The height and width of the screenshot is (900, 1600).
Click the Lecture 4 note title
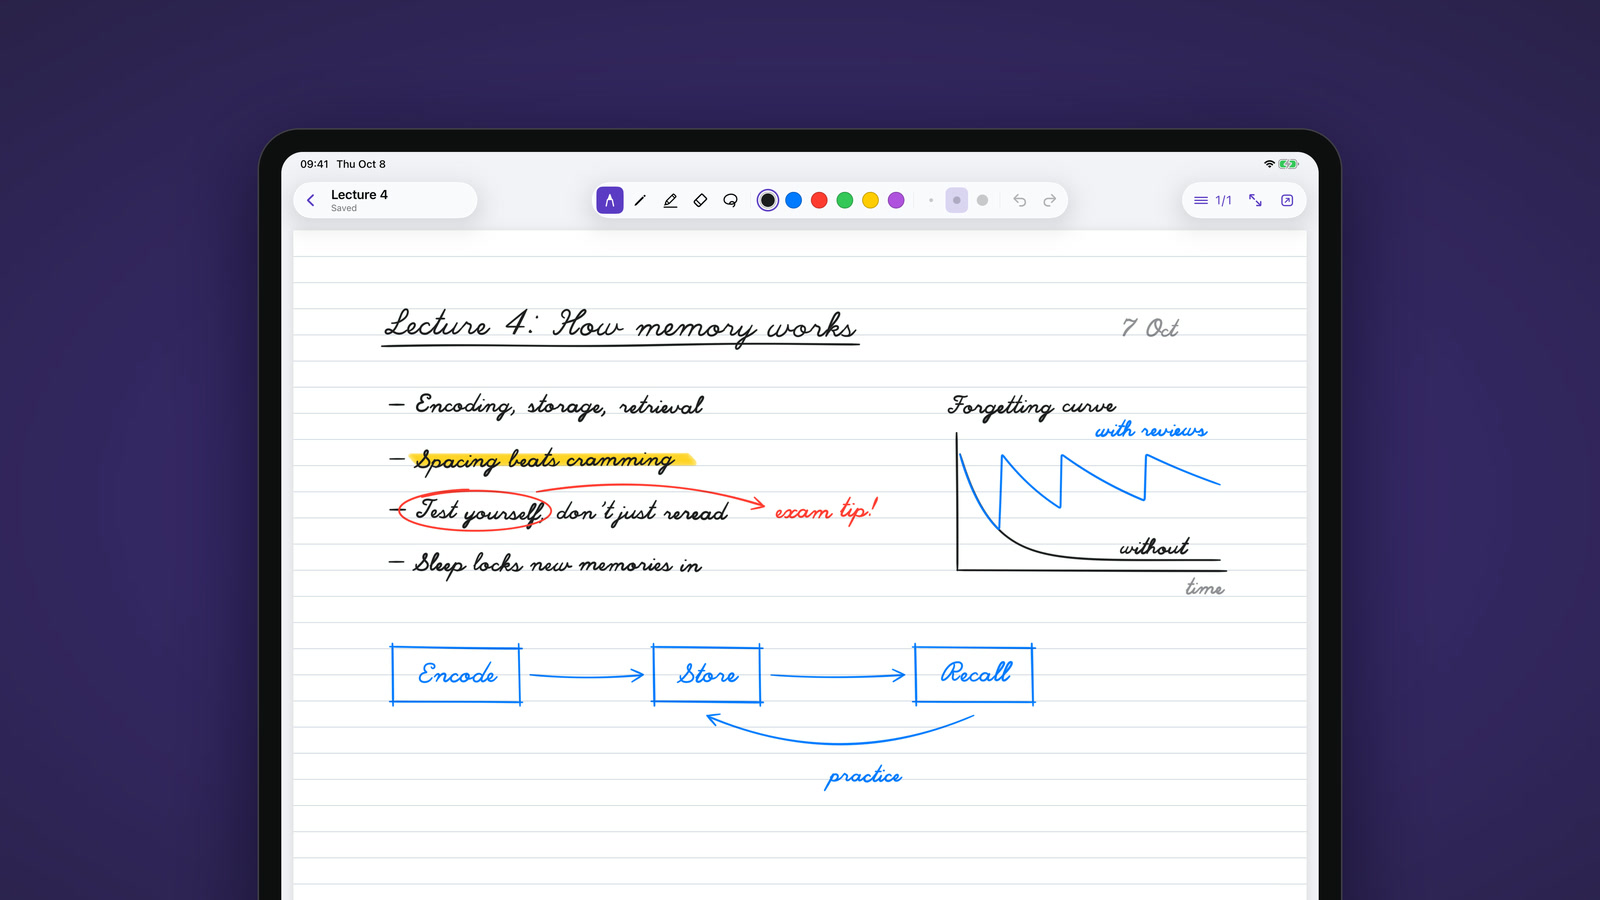coord(359,195)
